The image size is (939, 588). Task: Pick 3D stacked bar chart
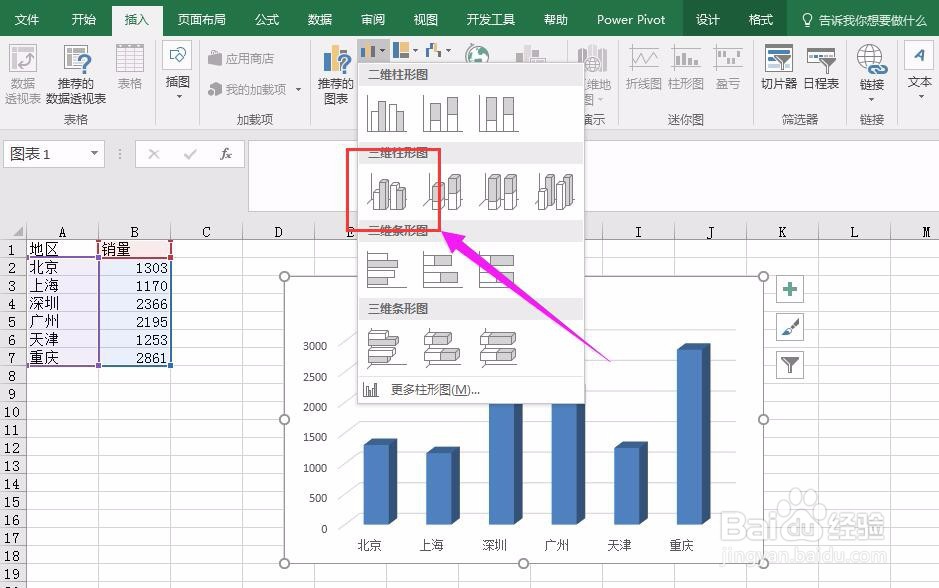point(442,348)
